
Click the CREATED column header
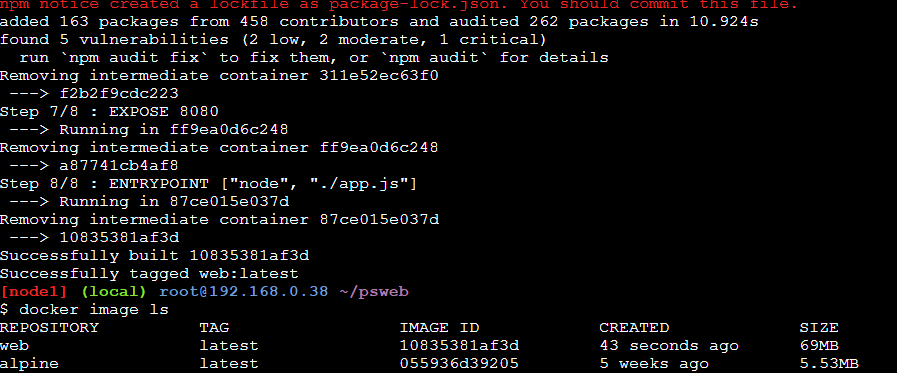[634, 328]
